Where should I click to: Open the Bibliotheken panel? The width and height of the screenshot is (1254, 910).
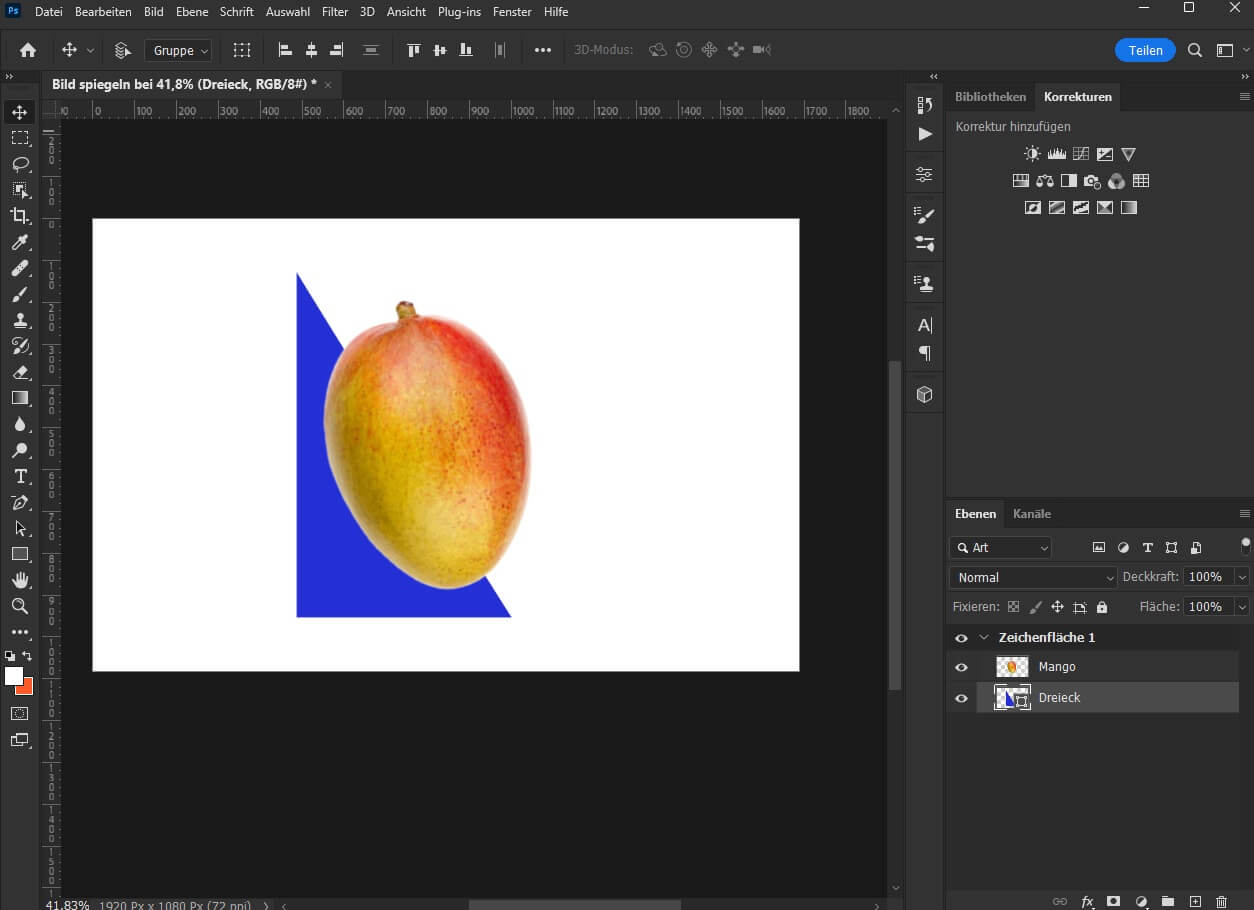click(x=989, y=96)
